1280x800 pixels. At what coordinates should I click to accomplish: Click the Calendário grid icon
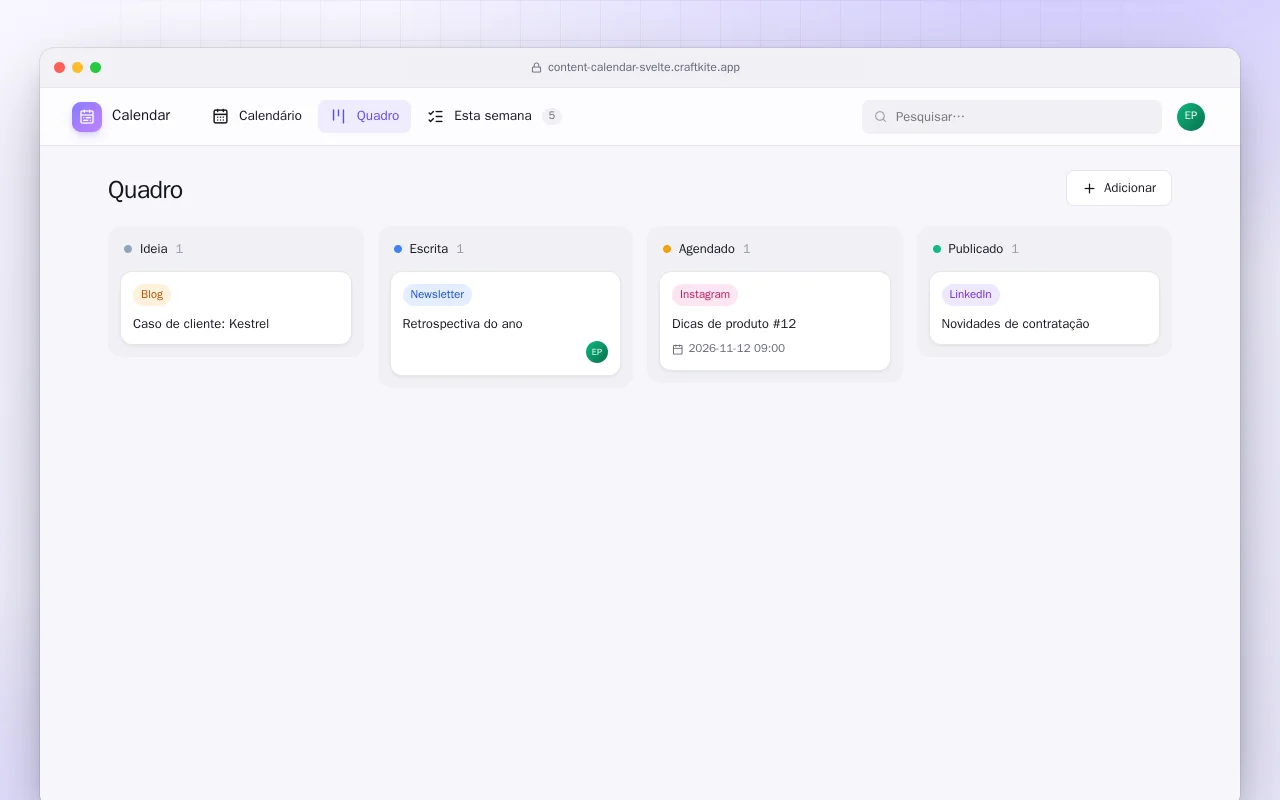pos(221,116)
